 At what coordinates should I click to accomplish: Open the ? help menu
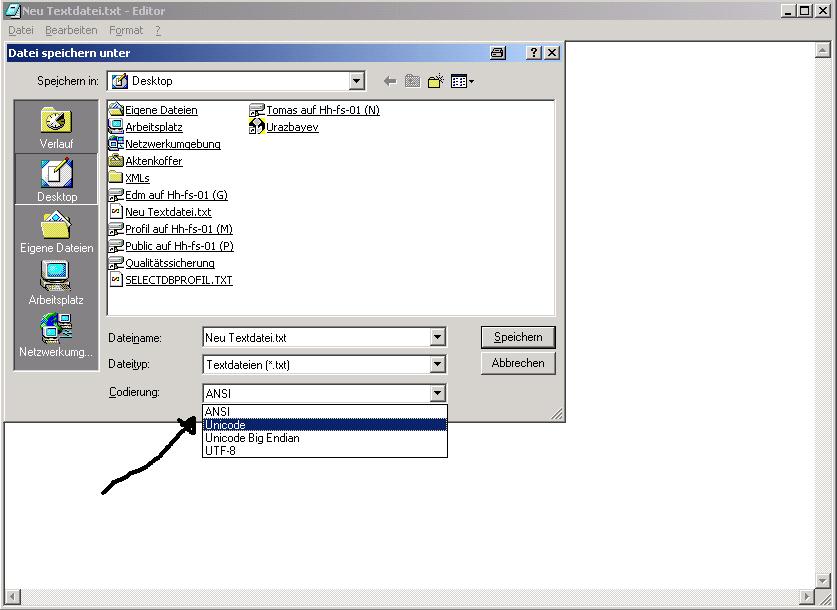click(x=158, y=30)
